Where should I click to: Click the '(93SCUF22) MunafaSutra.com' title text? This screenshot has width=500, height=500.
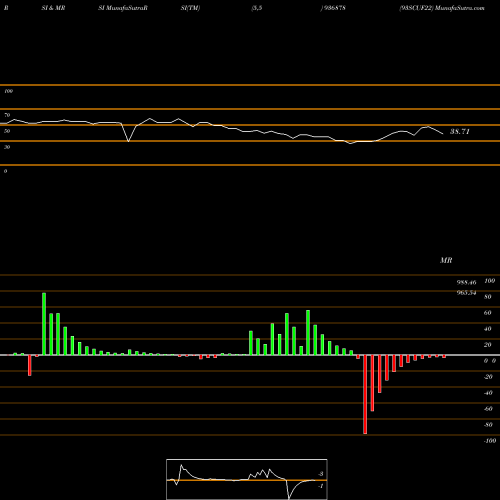(442, 8)
